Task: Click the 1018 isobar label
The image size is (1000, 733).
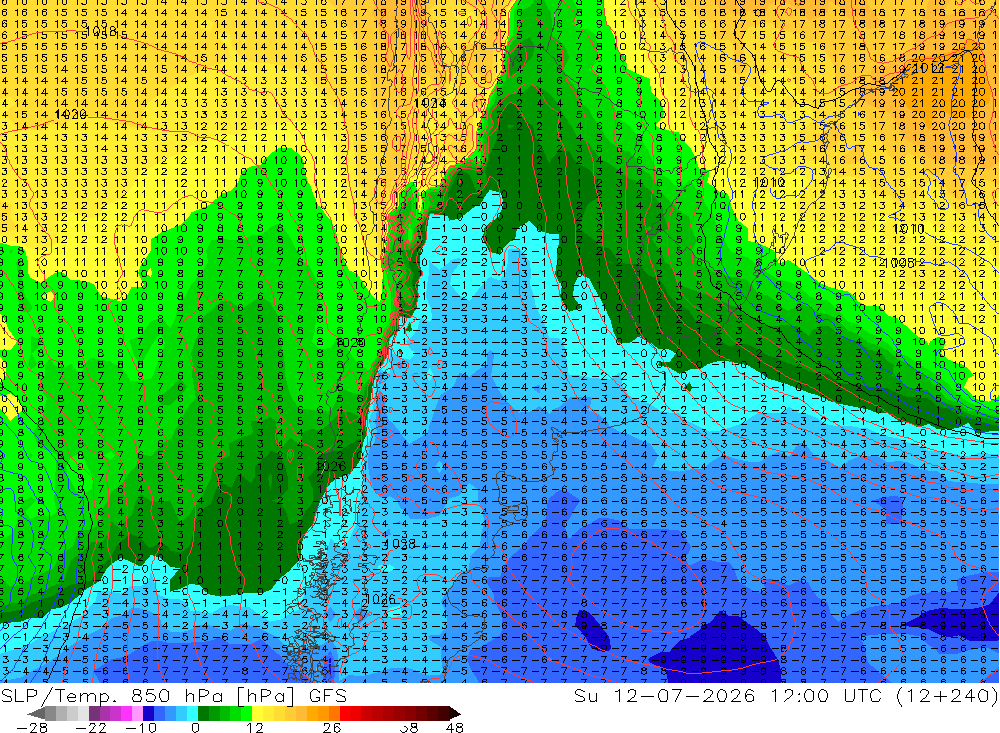Action: click(101, 31)
